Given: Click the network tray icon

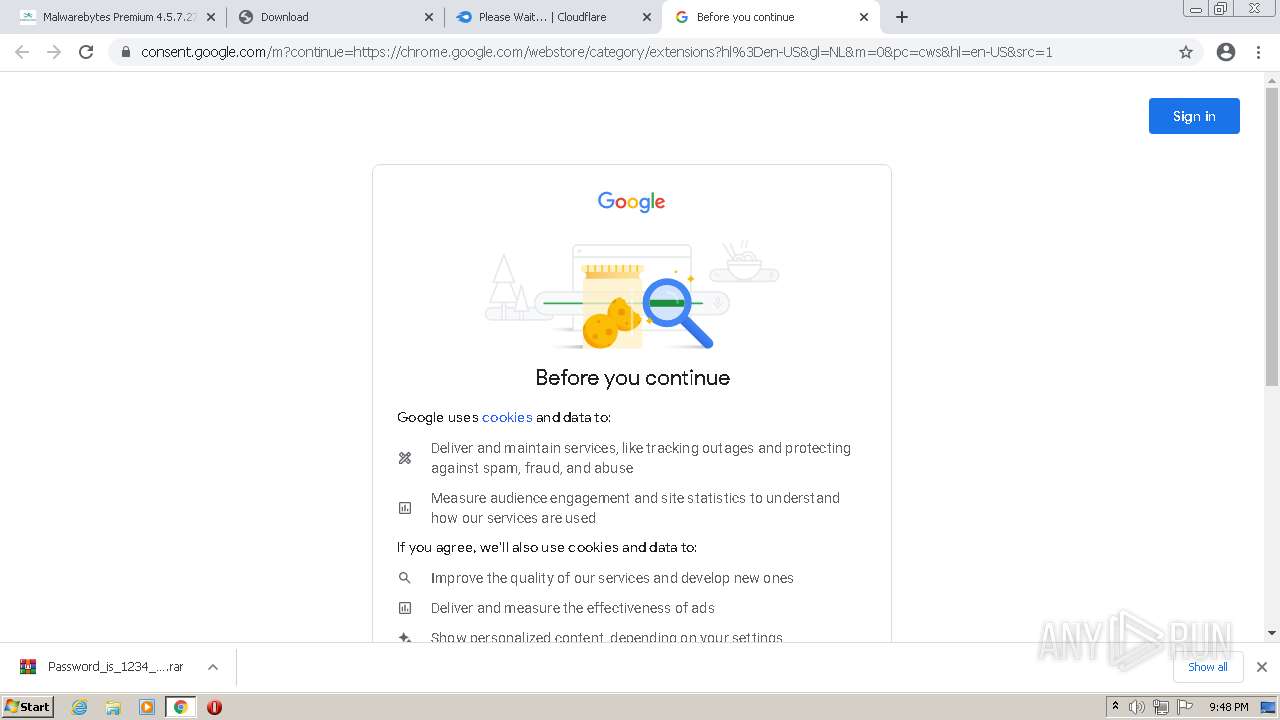Looking at the screenshot, I should 1160,707.
